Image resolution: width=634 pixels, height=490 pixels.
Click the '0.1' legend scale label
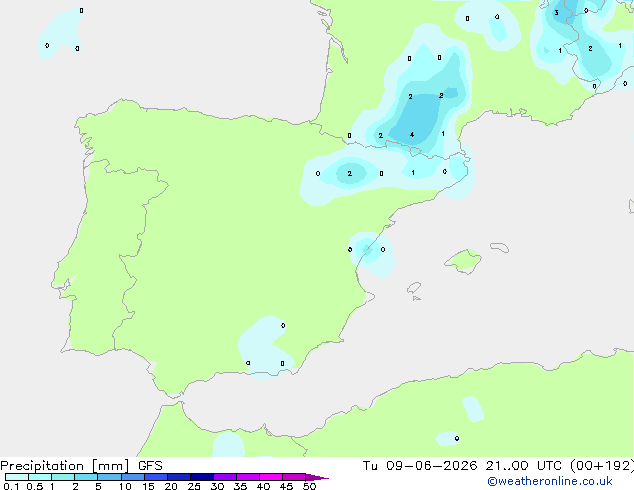point(11,486)
